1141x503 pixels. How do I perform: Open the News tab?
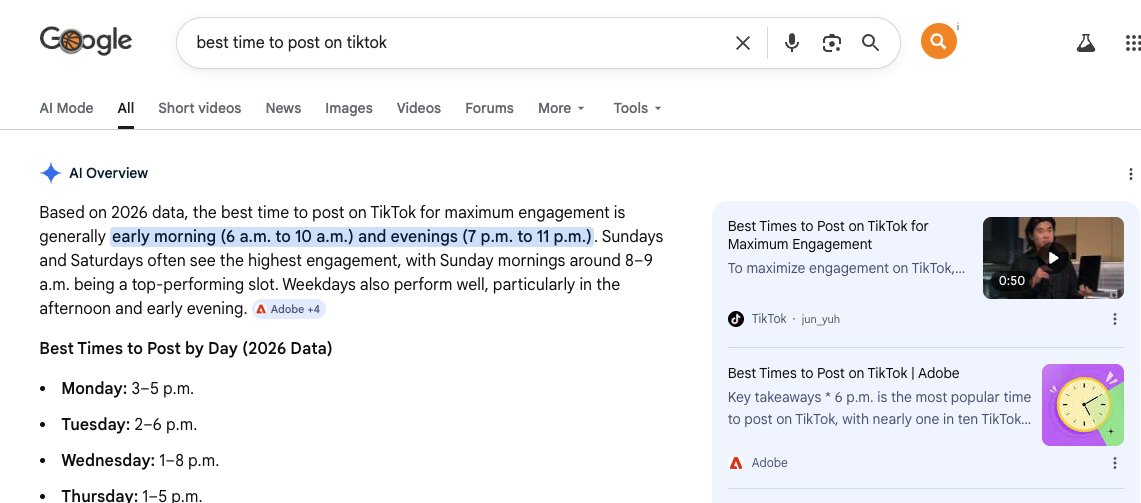(x=283, y=108)
